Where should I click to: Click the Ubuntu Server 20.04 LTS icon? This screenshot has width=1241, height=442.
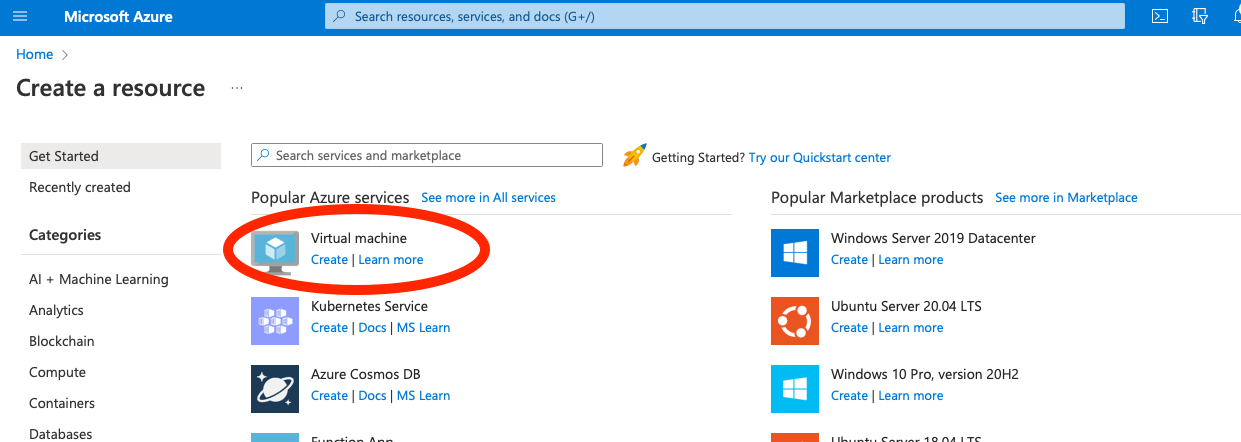[795, 320]
